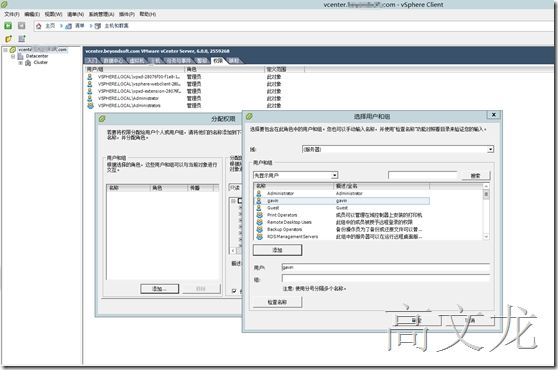The image size is (558, 370).
Task: Select the Backup Operators row text
Action: coord(284,229)
